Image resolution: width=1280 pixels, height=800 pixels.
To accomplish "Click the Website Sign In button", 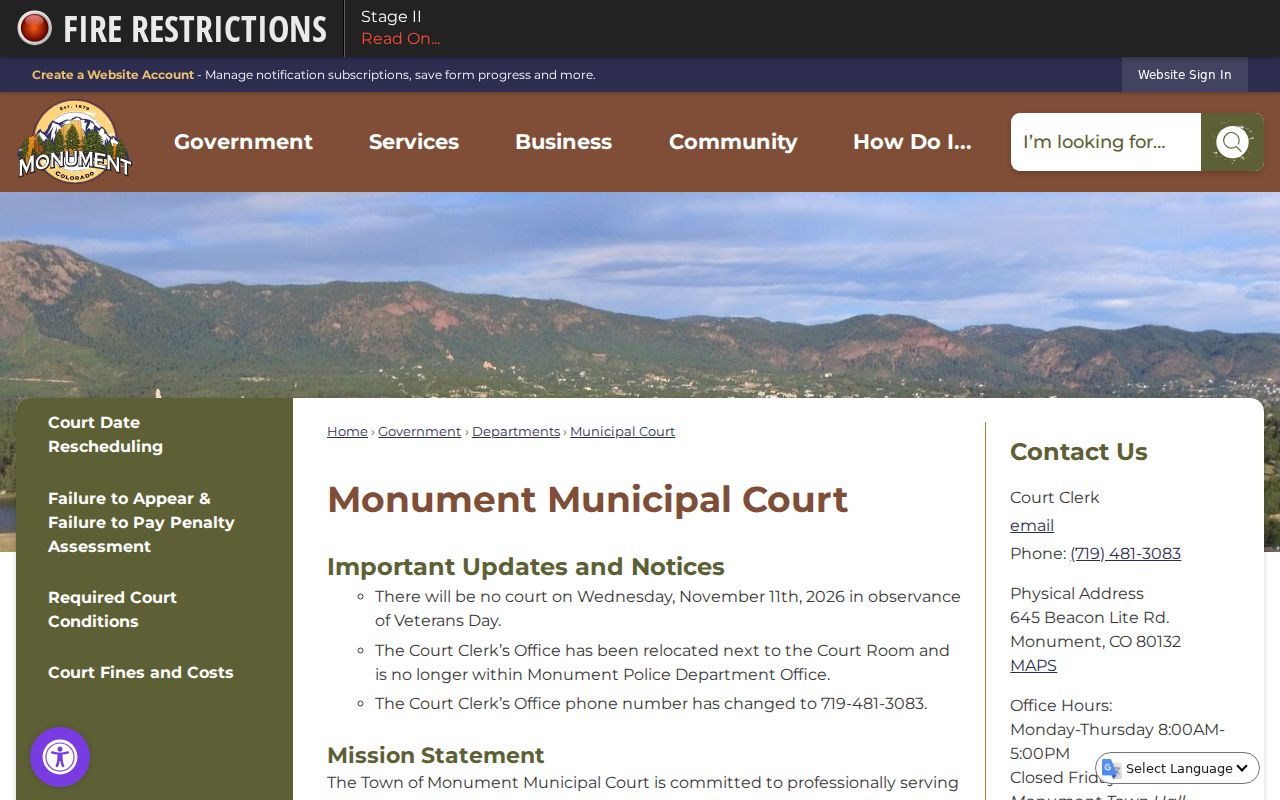I will (1184, 75).
